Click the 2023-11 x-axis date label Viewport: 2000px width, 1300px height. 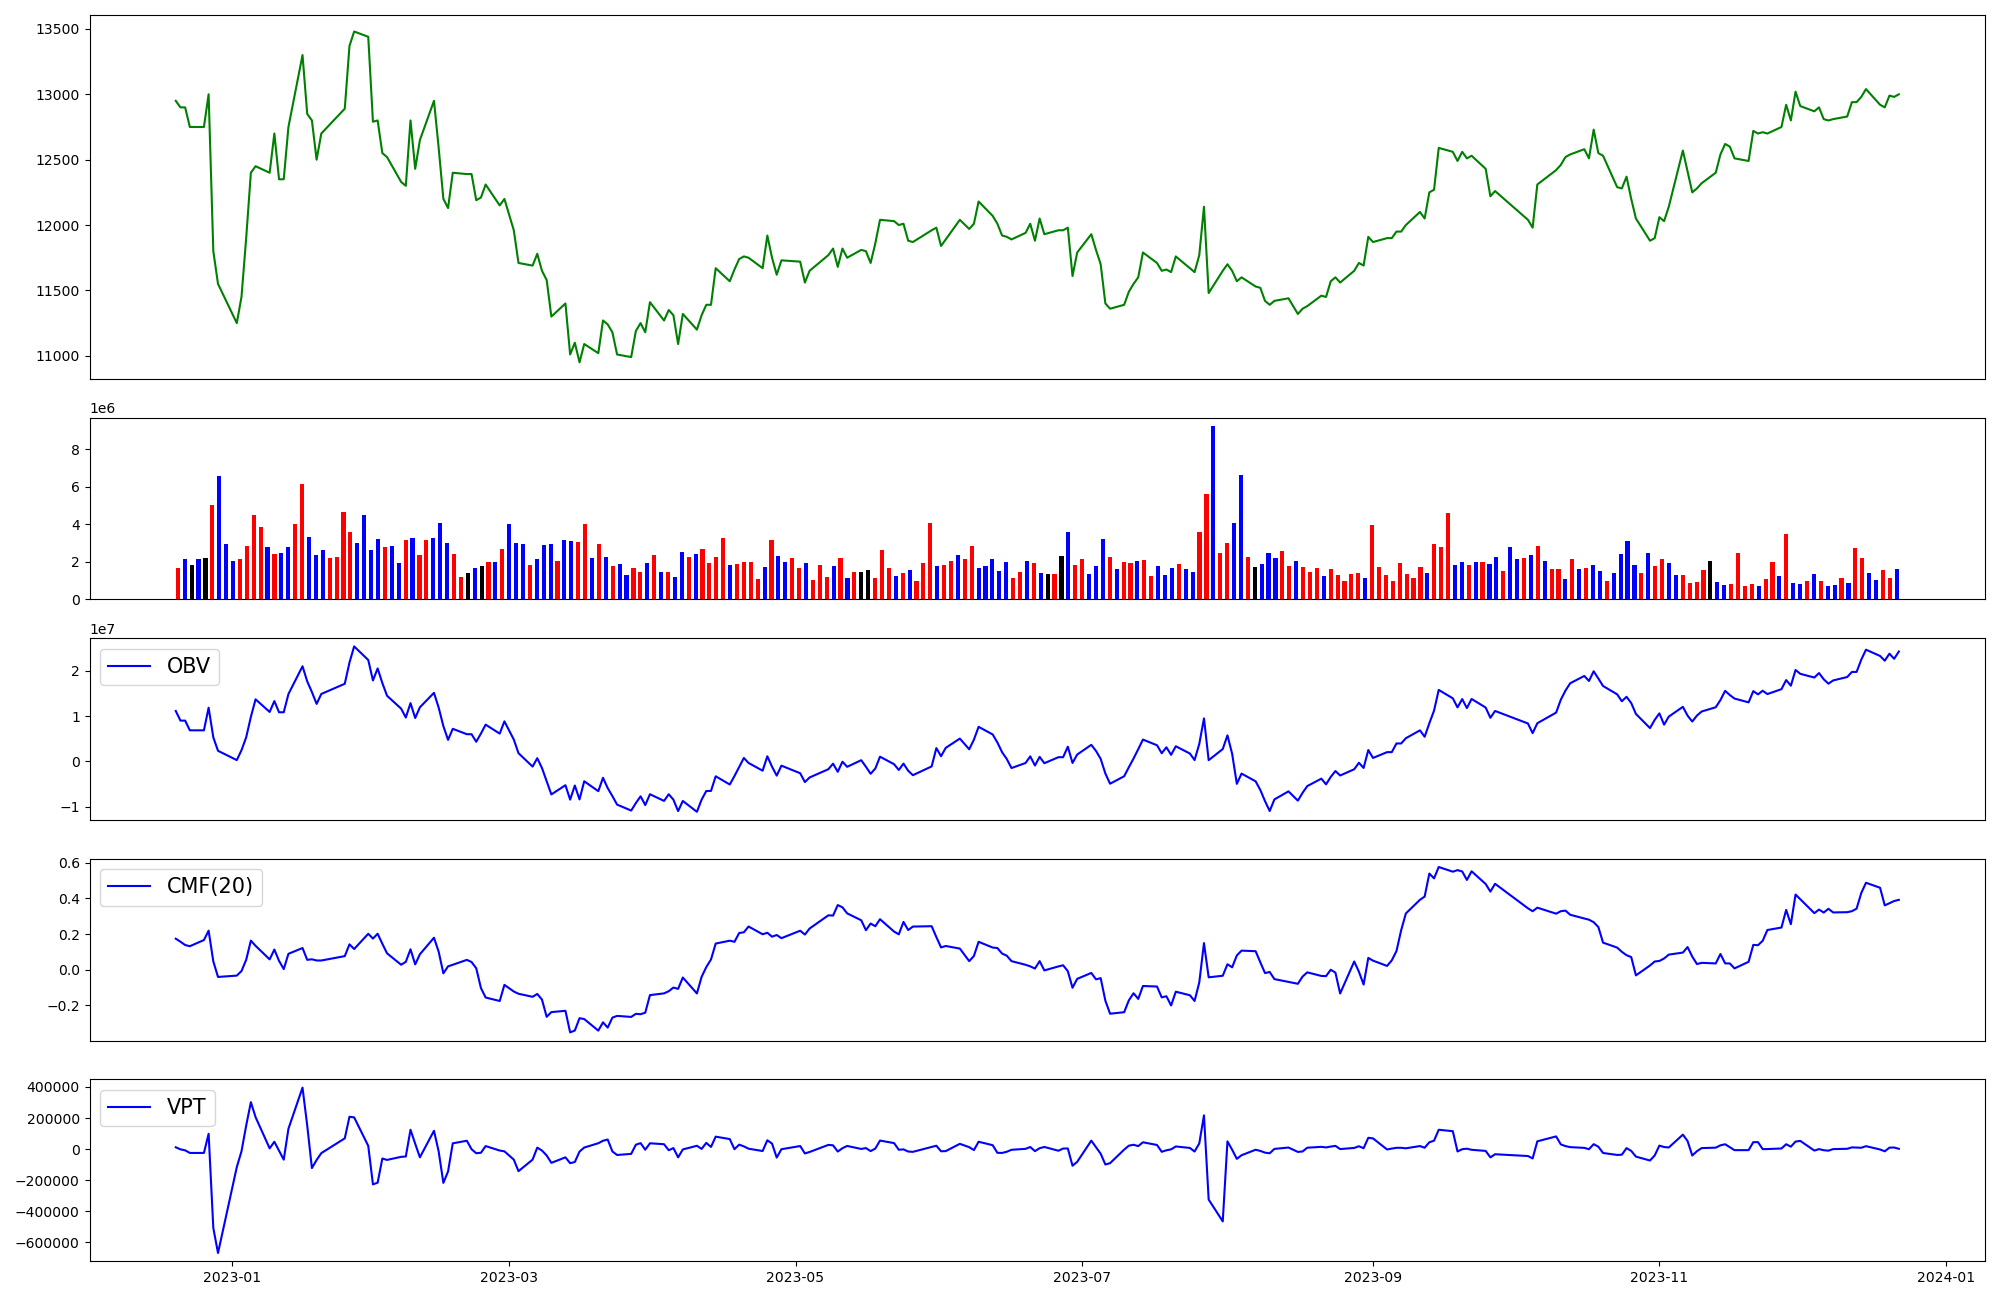pos(1659,1277)
